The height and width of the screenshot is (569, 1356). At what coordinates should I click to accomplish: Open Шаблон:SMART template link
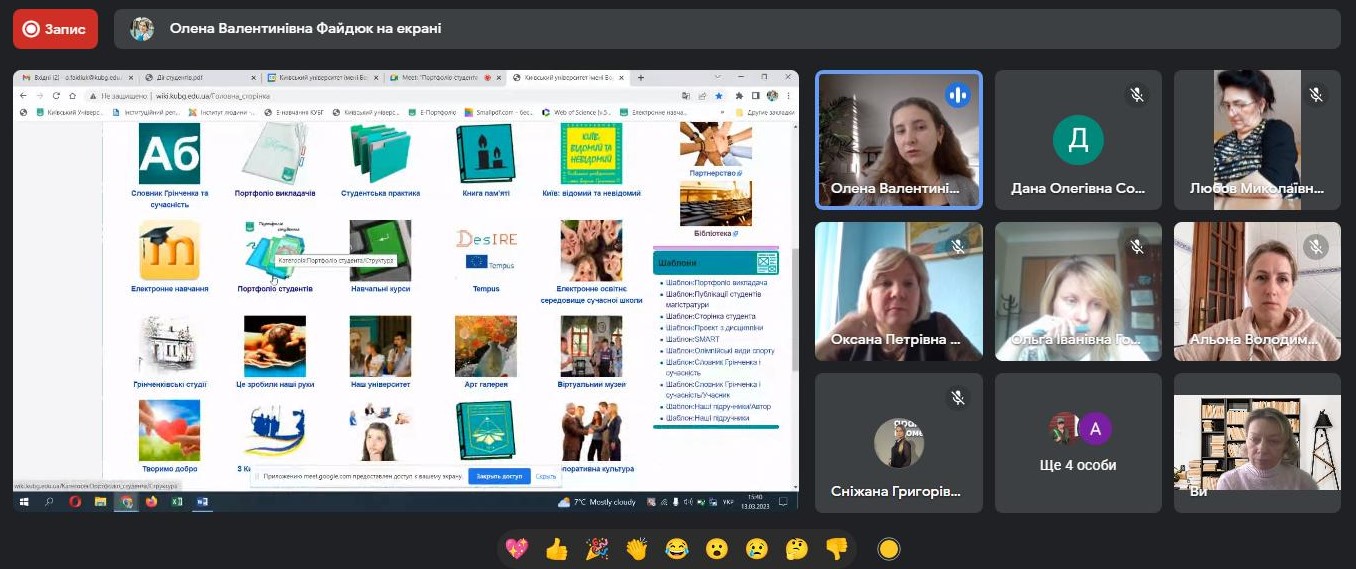click(x=692, y=339)
